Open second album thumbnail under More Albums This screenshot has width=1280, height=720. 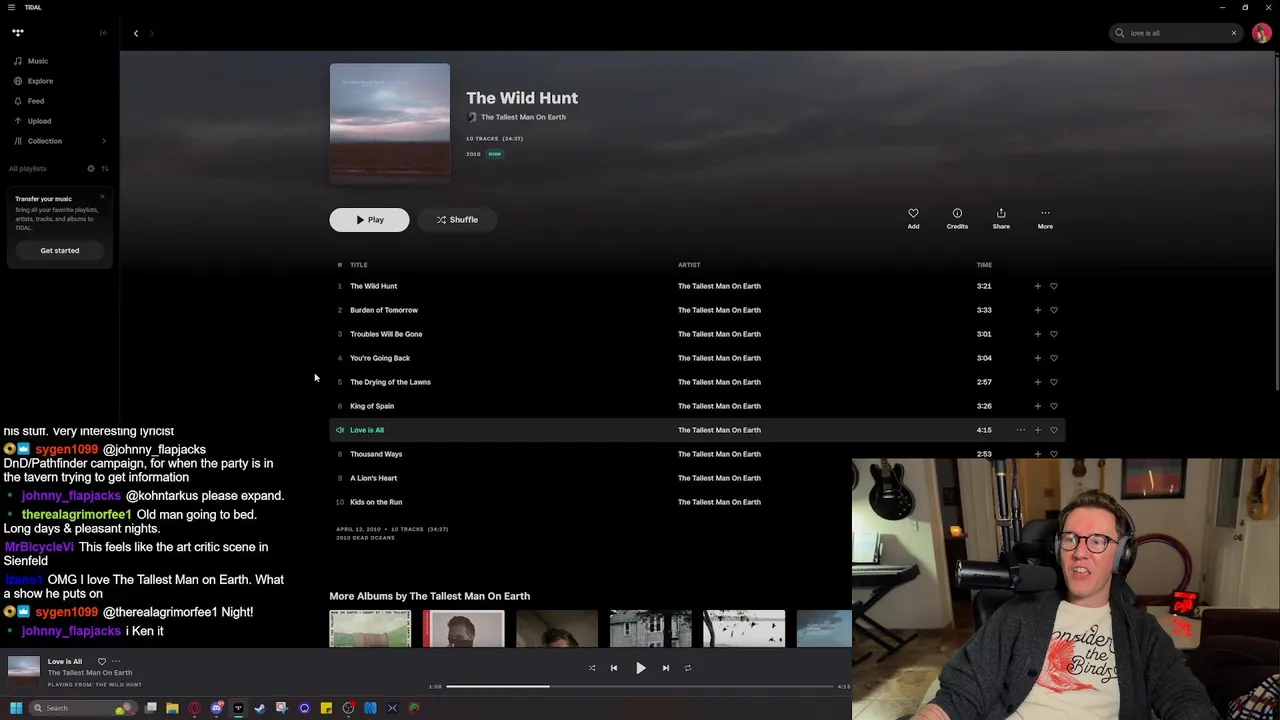coord(464,629)
